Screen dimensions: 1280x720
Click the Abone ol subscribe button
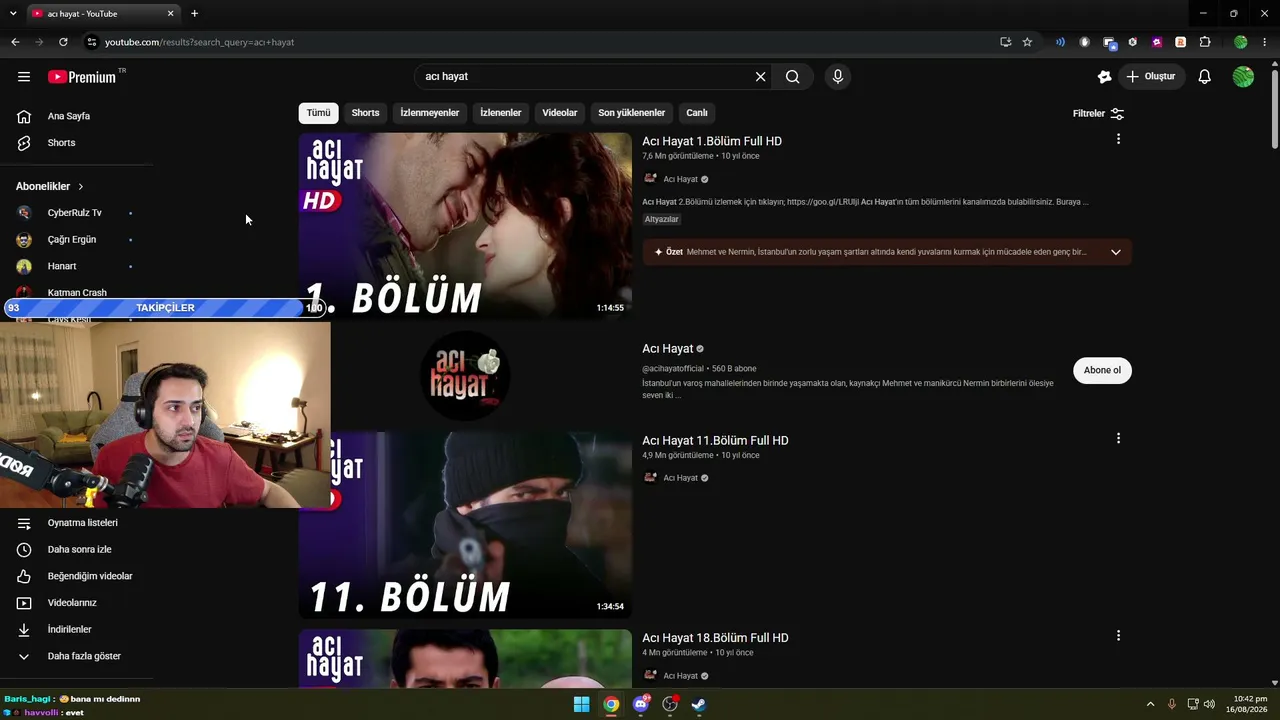pyautogui.click(x=1102, y=370)
